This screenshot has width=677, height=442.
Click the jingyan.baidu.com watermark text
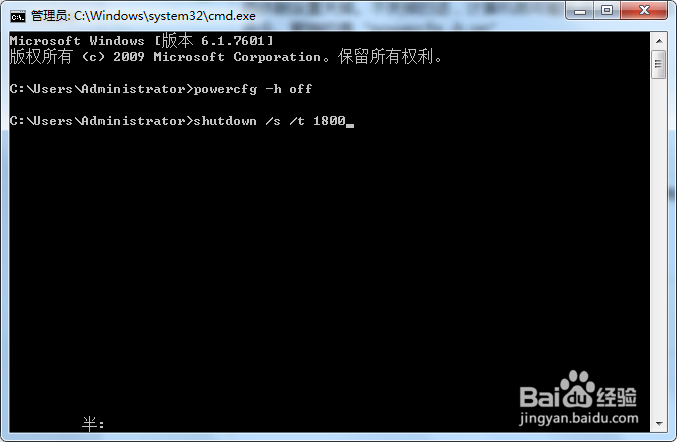[x=579, y=418]
